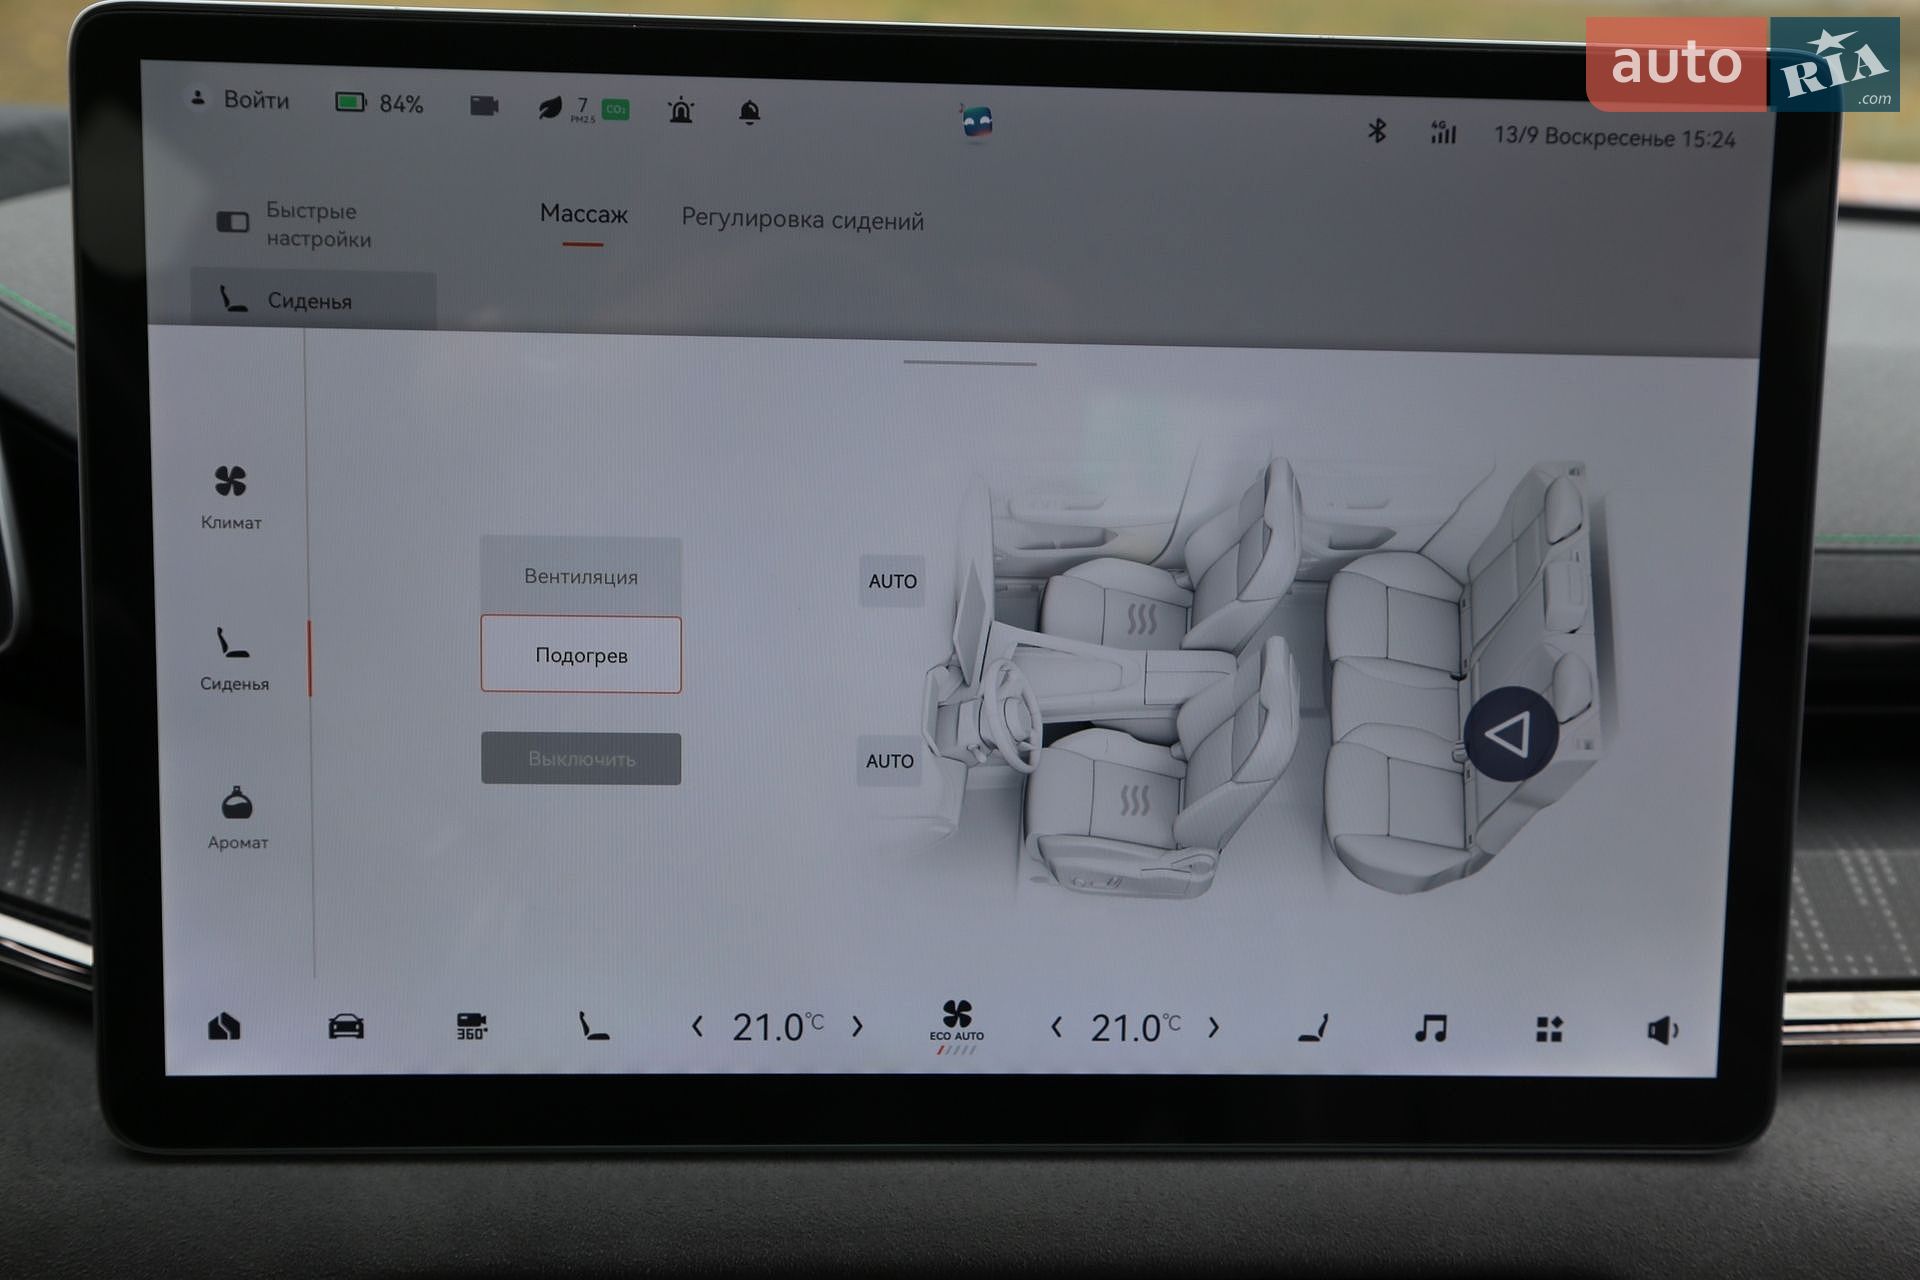This screenshot has width=1920, height=1280.
Task: Tap the panel drag handle bar
Action: tap(970, 363)
